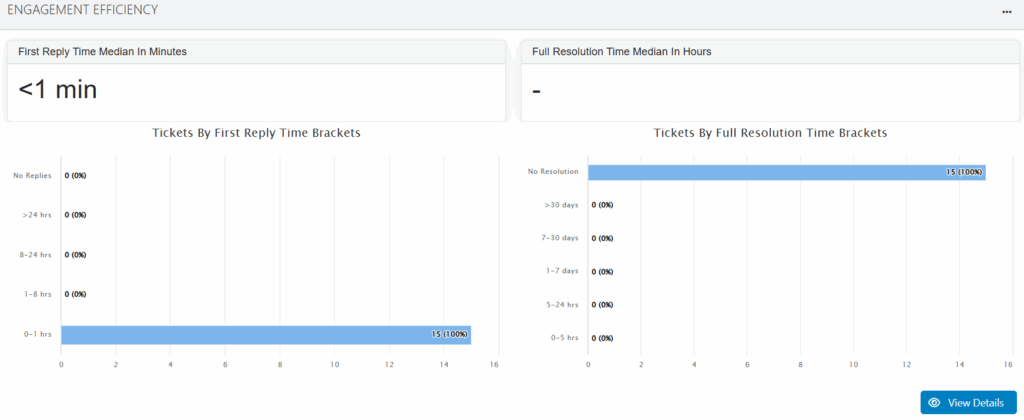1024x420 pixels.
Task: Click the '<1 min' median value
Action: pos(58,90)
